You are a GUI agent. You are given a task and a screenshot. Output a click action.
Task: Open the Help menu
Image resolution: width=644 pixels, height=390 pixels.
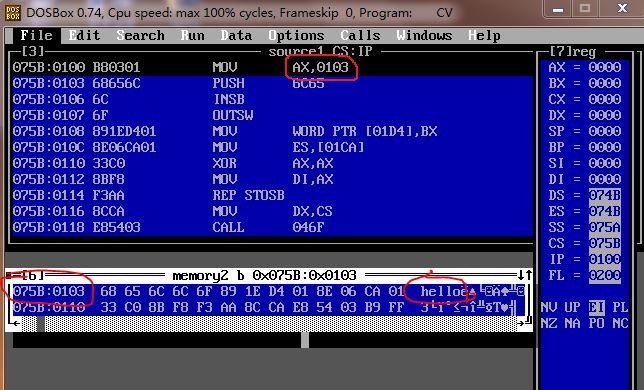coord(485,35)
